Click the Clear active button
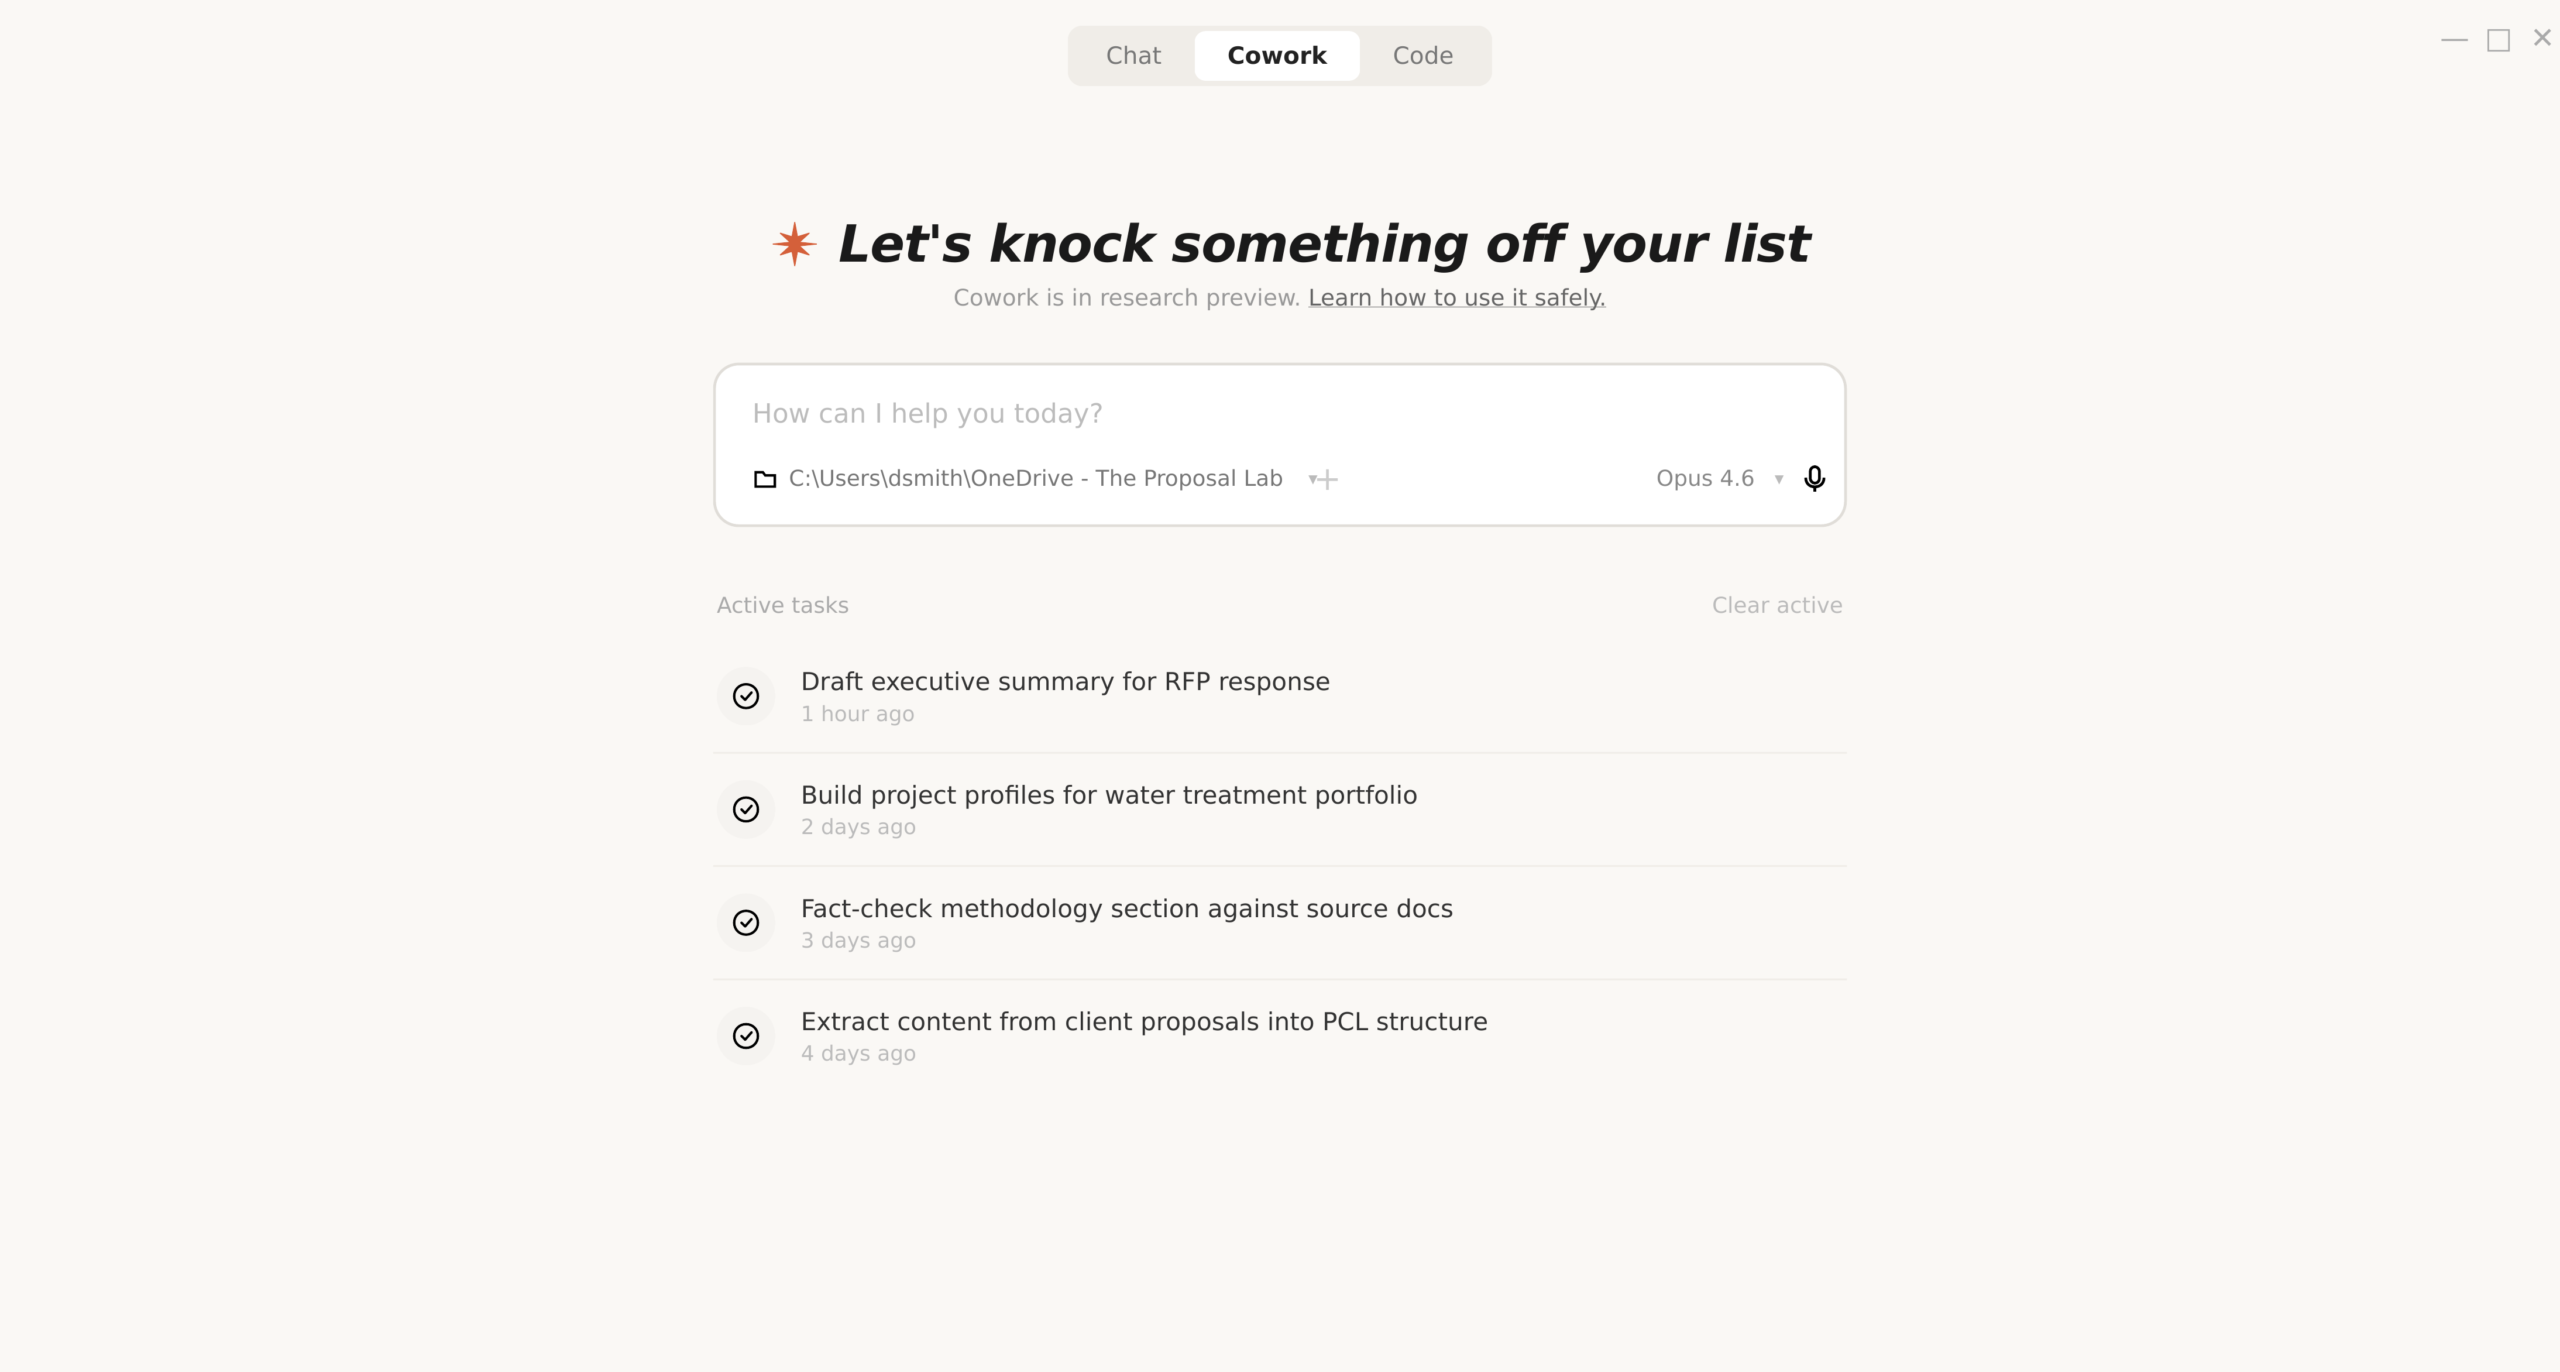Screen dimensions: 2560x1372 click(1776, 605)
